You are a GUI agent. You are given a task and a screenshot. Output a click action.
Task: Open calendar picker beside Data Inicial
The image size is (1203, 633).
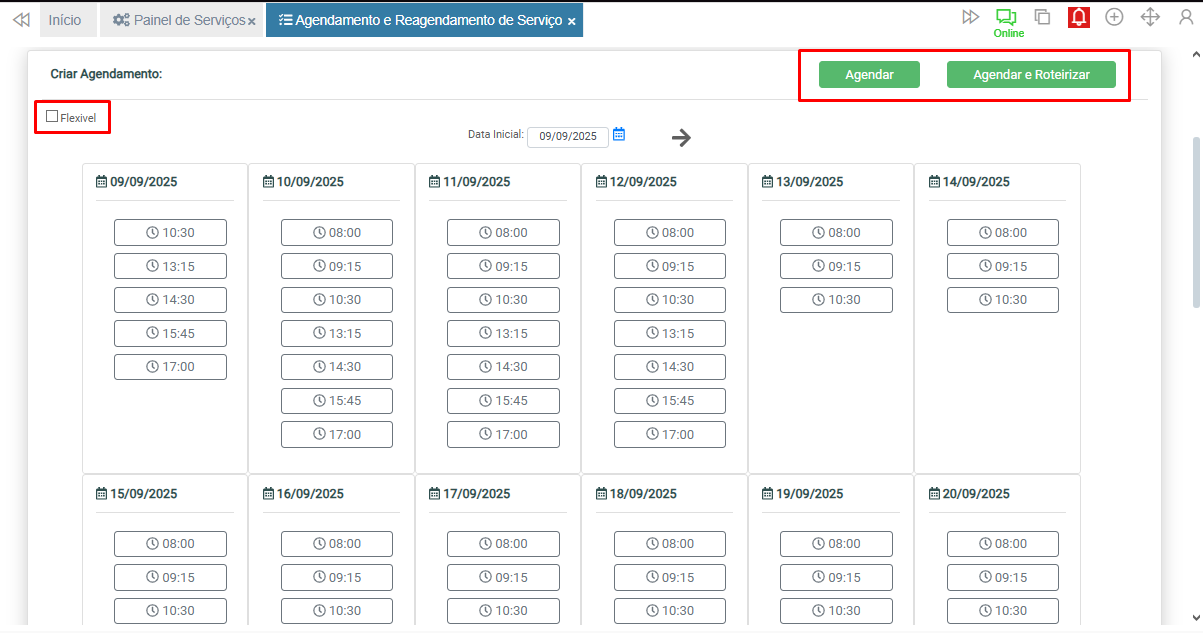pyautogui.click(x=619, y=134)
